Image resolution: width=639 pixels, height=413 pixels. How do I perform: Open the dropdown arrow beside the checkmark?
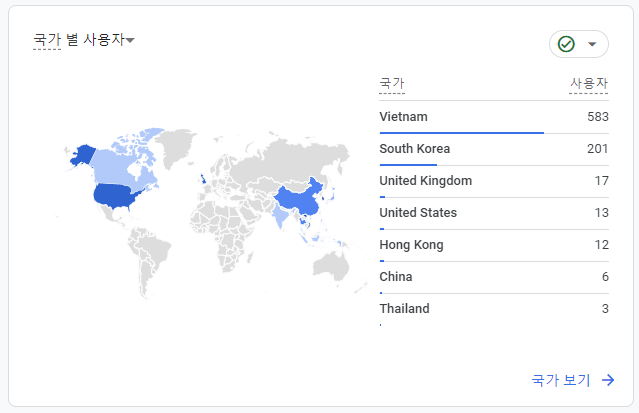(592, 44)
